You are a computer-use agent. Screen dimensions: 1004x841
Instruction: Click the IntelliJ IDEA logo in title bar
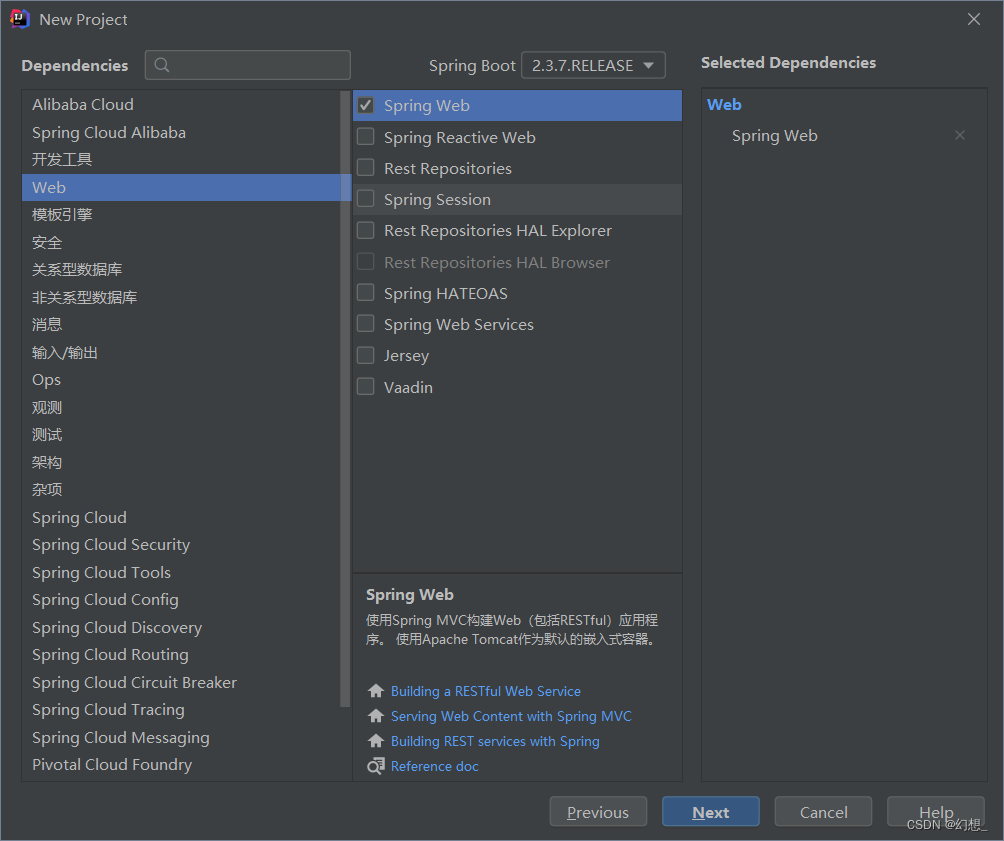20,19
